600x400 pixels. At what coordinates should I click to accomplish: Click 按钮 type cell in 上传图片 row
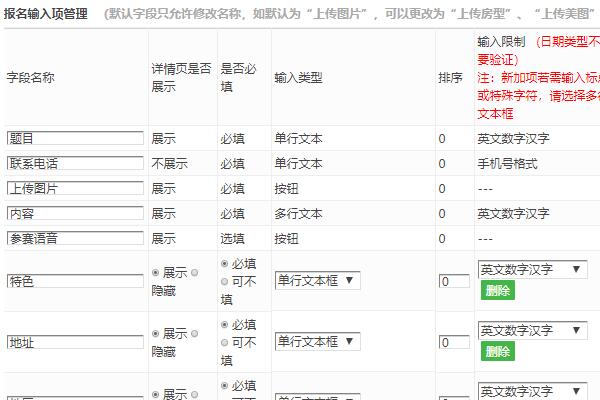tap(286, 189)
